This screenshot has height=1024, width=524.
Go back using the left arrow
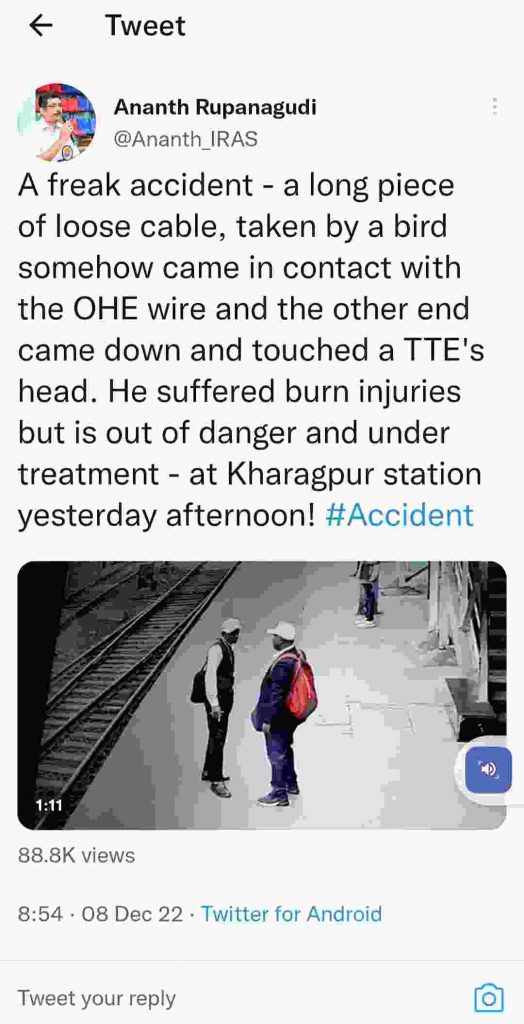point(41,25)
